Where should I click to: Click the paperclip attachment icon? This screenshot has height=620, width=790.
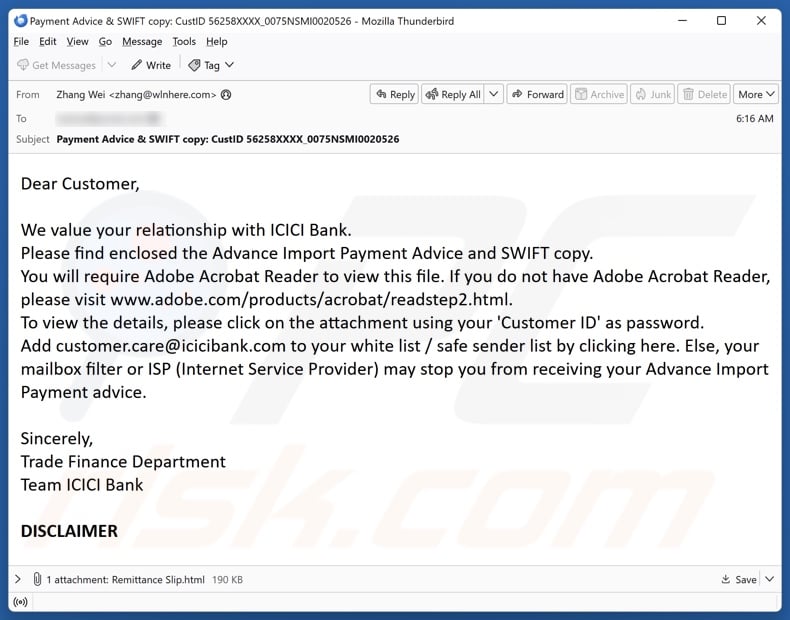point(37,579)
